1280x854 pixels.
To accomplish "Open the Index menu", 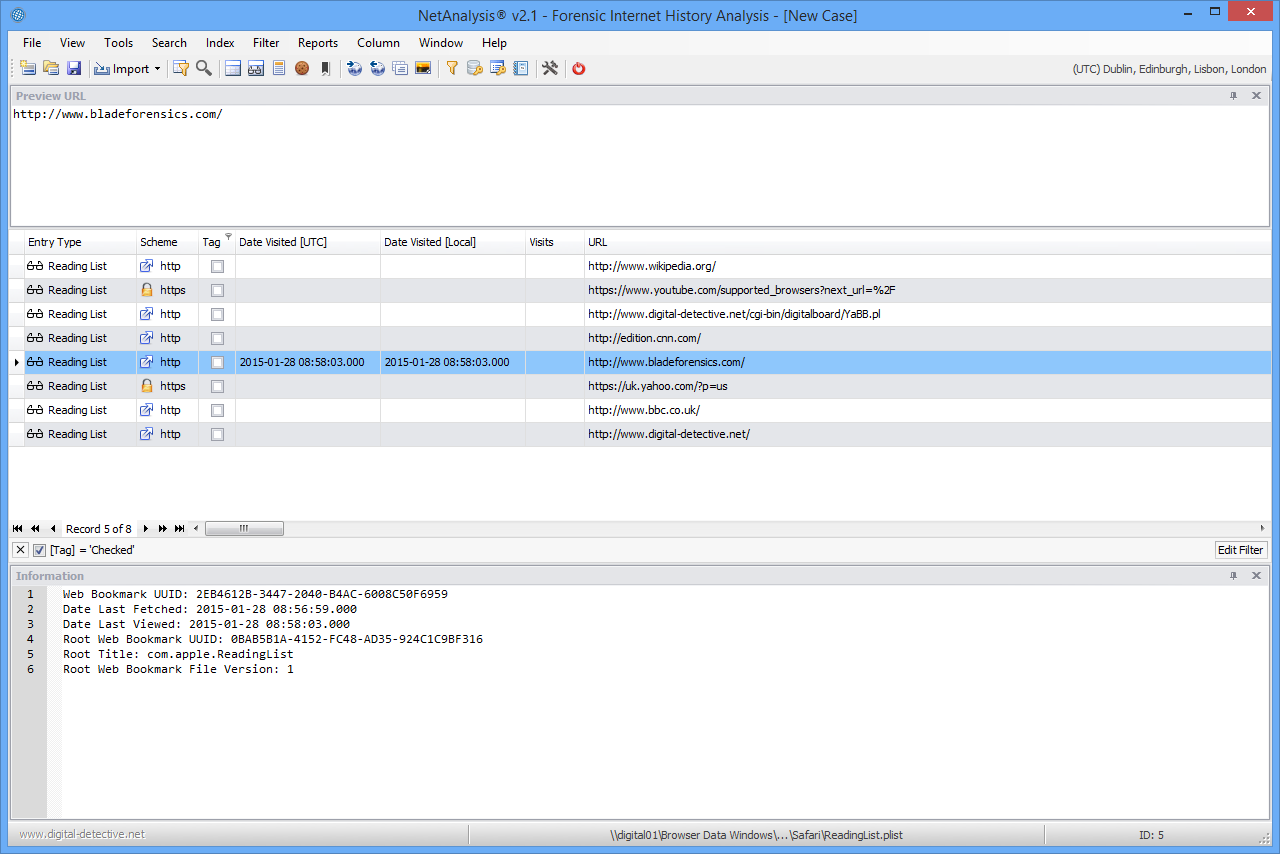I will coord(220,43).
